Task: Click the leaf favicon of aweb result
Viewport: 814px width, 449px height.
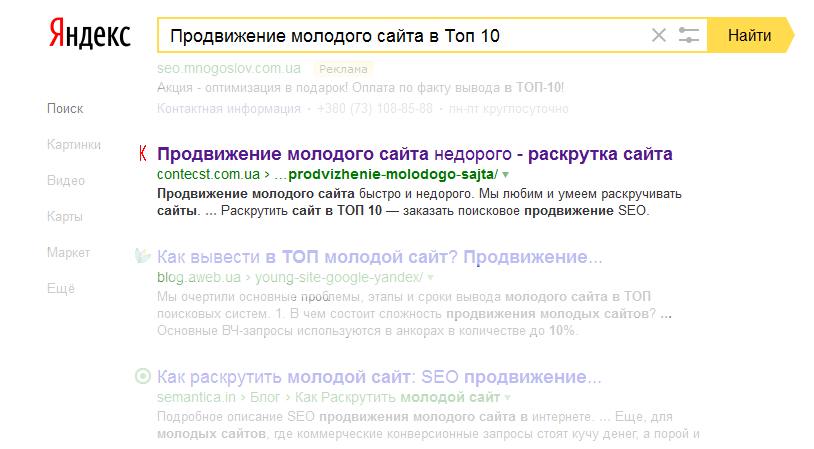Action: tap(142, 255)
